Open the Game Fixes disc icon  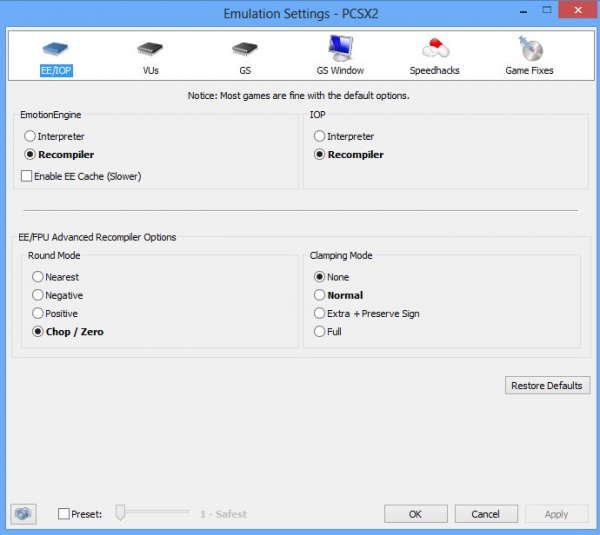coord(531,49)
